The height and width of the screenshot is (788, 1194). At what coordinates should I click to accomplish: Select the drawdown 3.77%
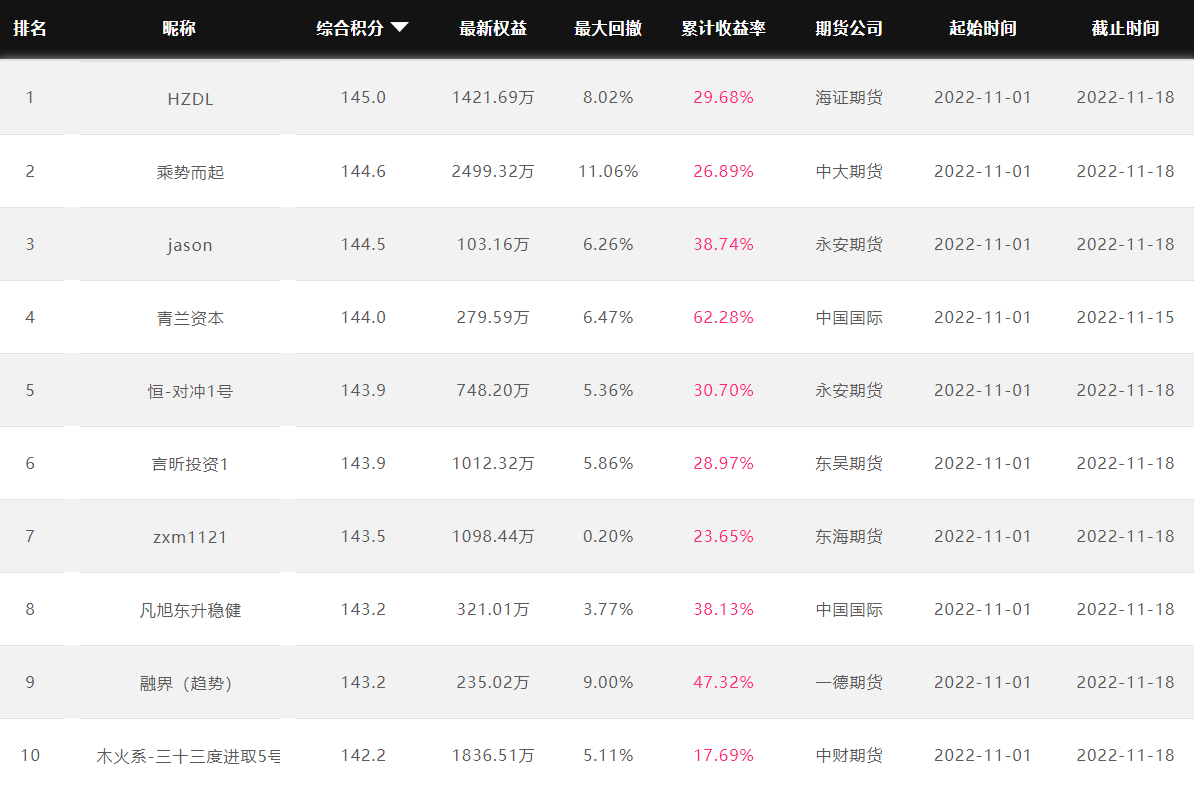pos(608,610)
